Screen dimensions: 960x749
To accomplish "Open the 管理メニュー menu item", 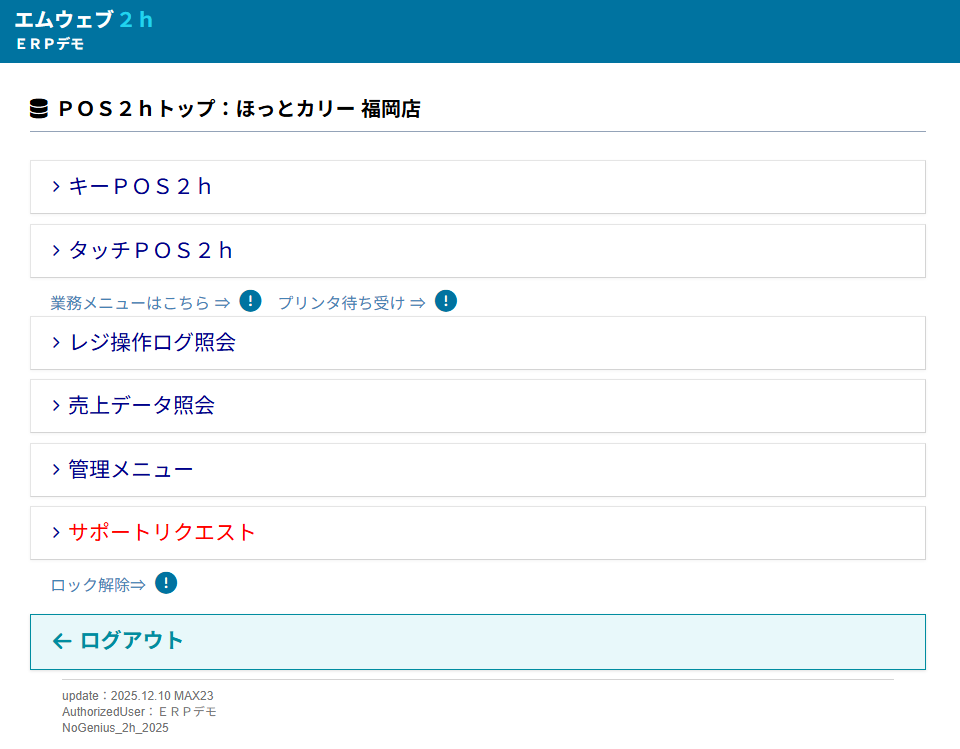I will [131, 470].
